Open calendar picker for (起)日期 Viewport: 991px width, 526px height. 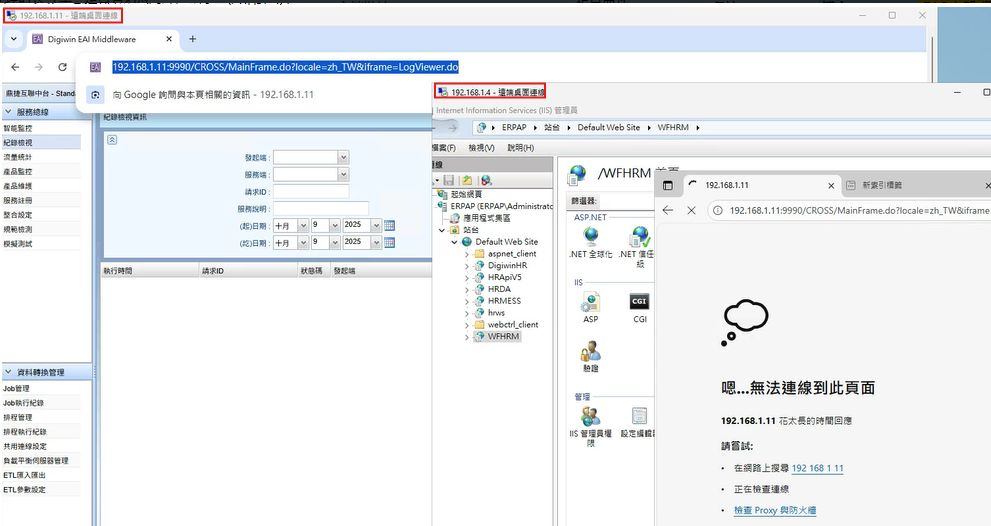point(389,226)
